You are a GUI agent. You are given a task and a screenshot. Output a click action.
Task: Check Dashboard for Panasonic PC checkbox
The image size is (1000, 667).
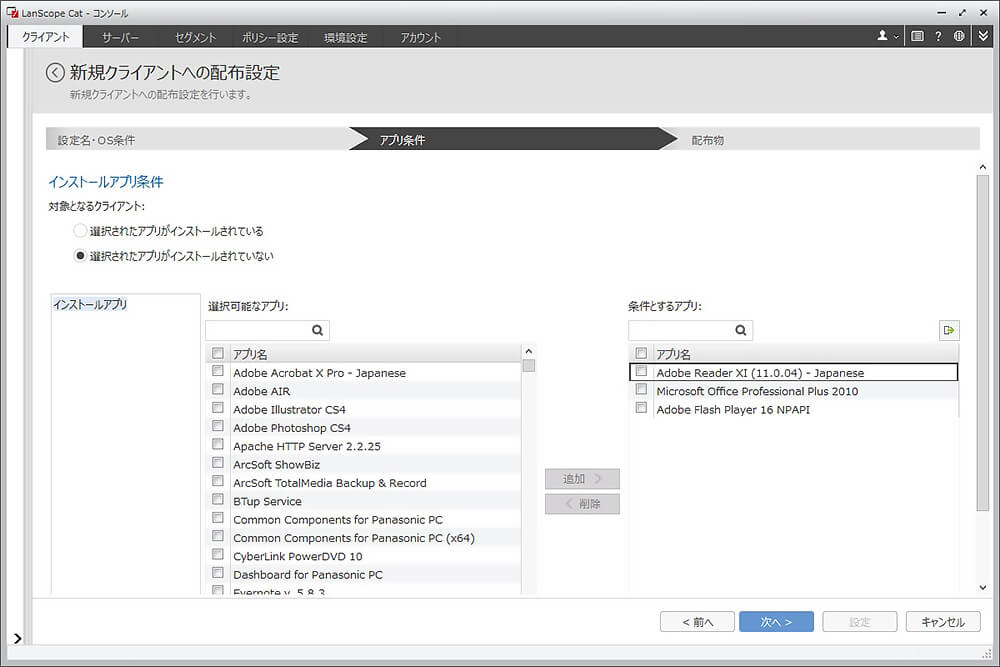[x=218, y=573]
